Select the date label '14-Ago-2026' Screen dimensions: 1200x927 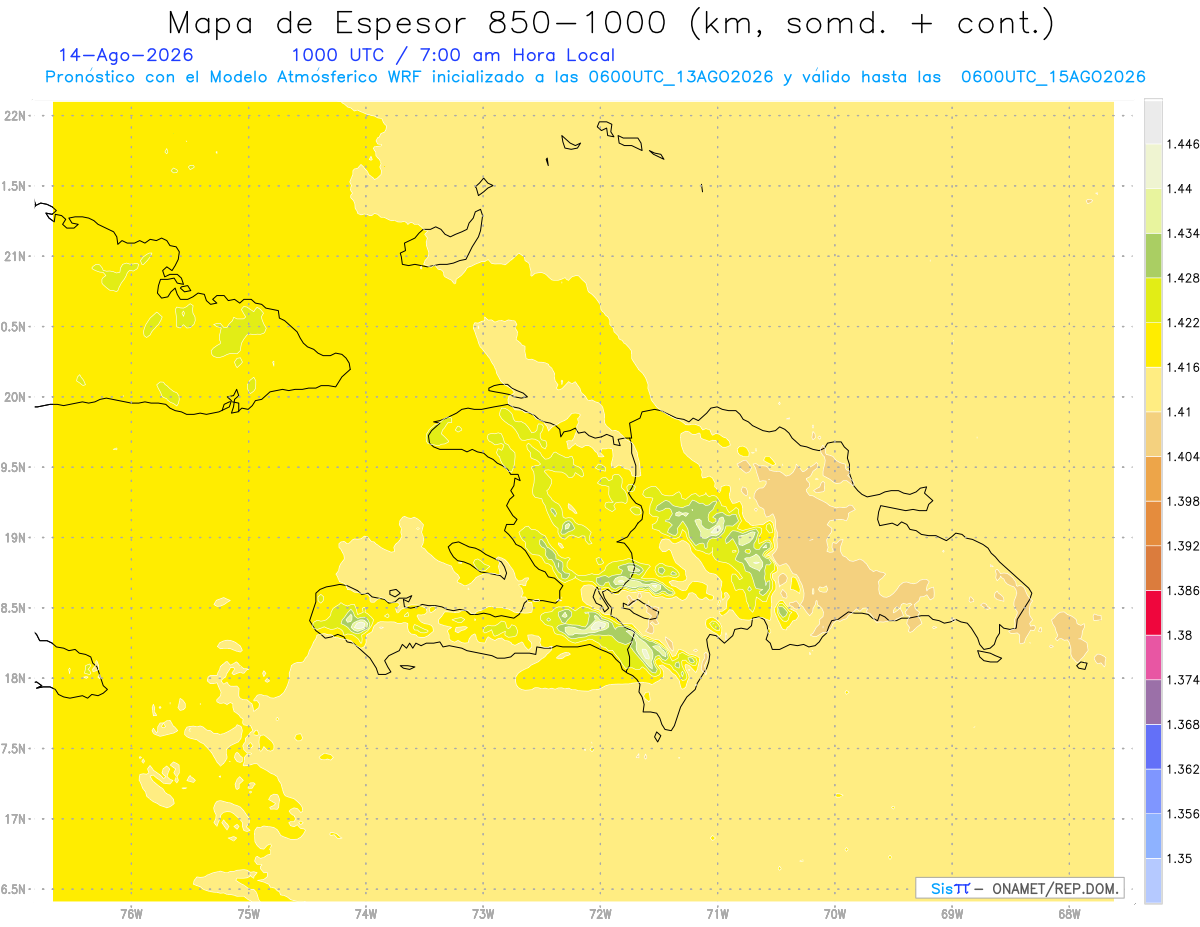tap(126, 55)
